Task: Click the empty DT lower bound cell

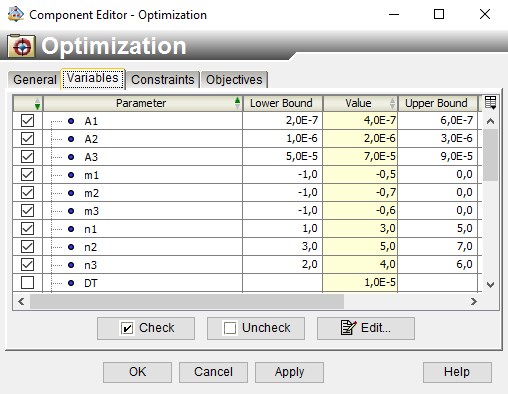Action: (x=282, y=282)
